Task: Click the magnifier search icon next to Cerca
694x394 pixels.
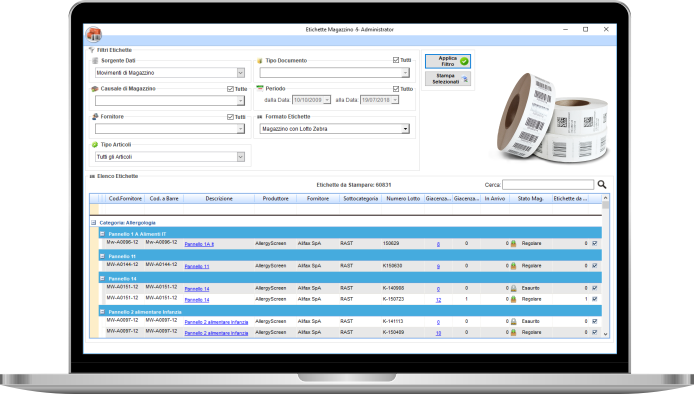Action: coord(601,184)
